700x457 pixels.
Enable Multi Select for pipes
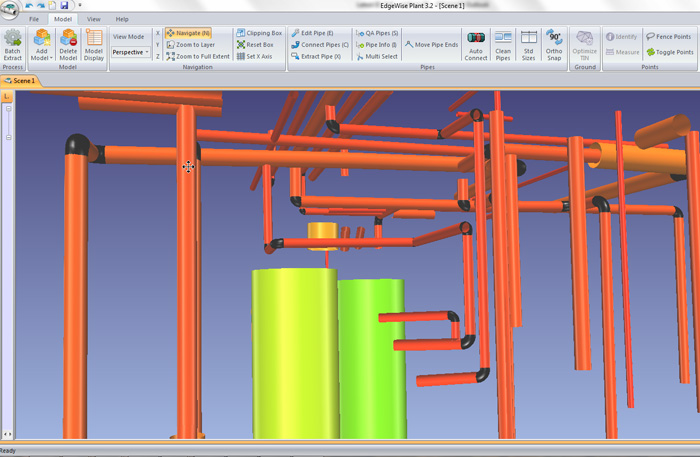click(x=377, y=56)
